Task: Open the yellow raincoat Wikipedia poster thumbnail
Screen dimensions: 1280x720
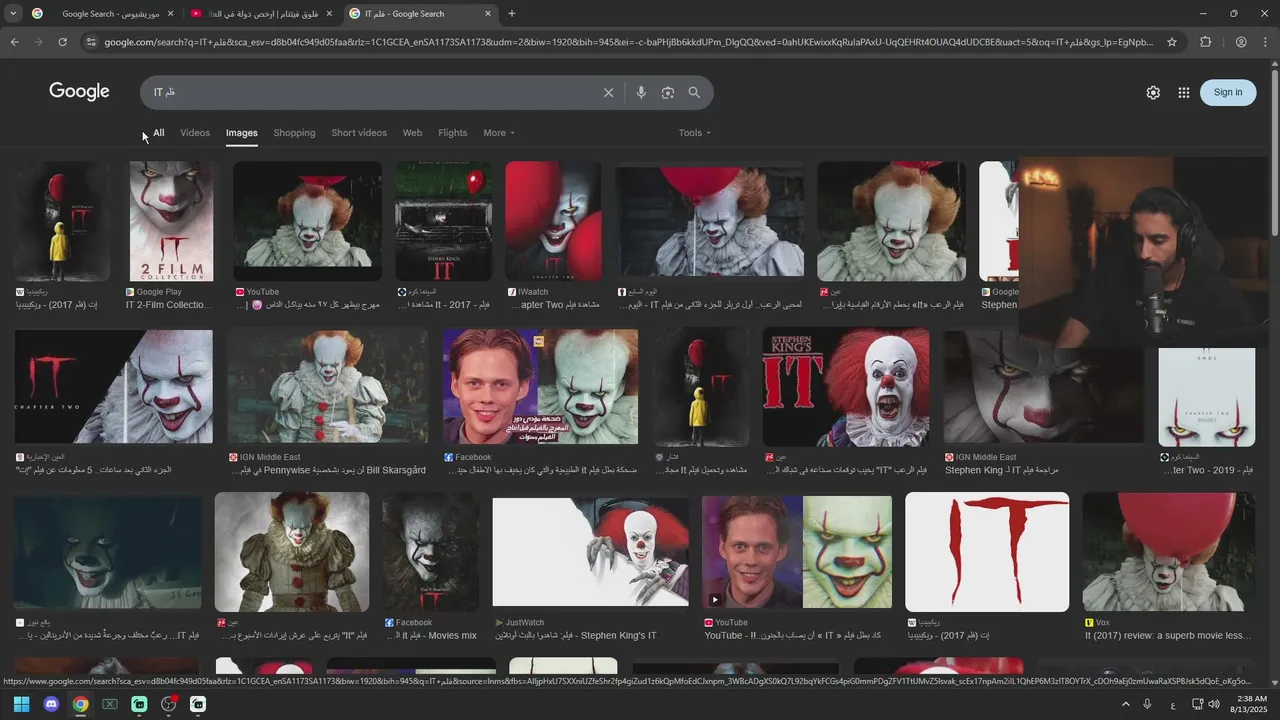Action: coord(62,221)
